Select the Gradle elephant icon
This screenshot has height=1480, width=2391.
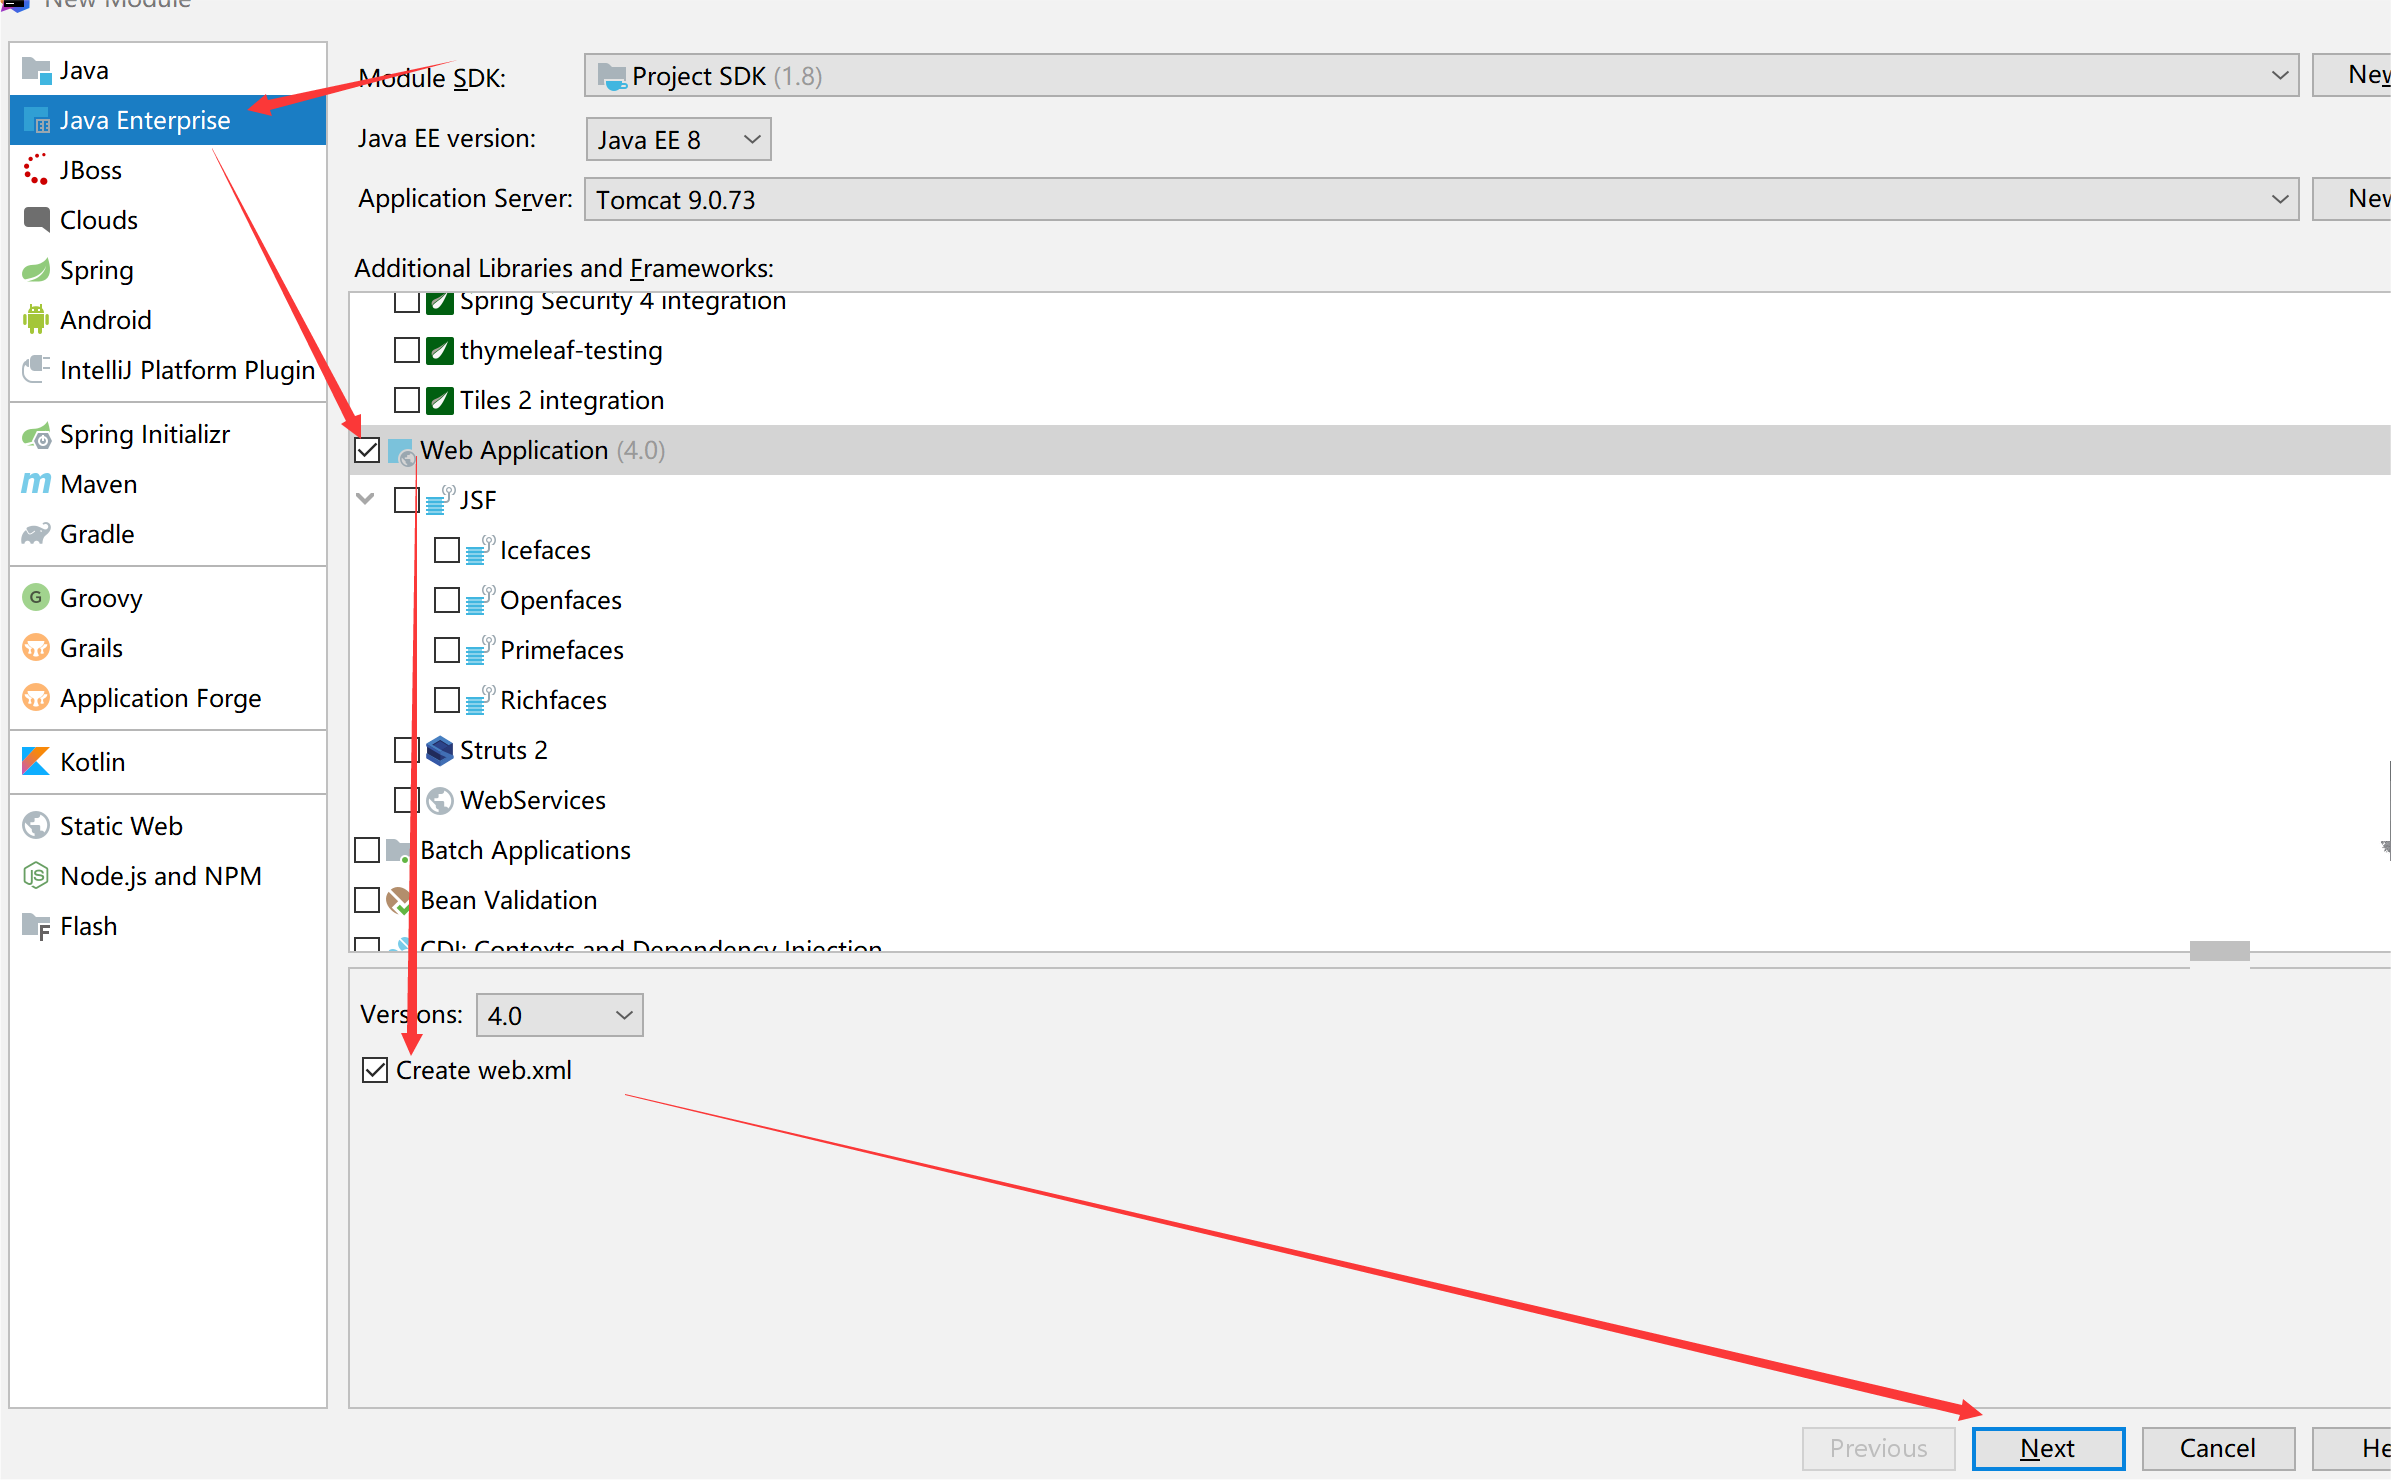tap(36, 534)
